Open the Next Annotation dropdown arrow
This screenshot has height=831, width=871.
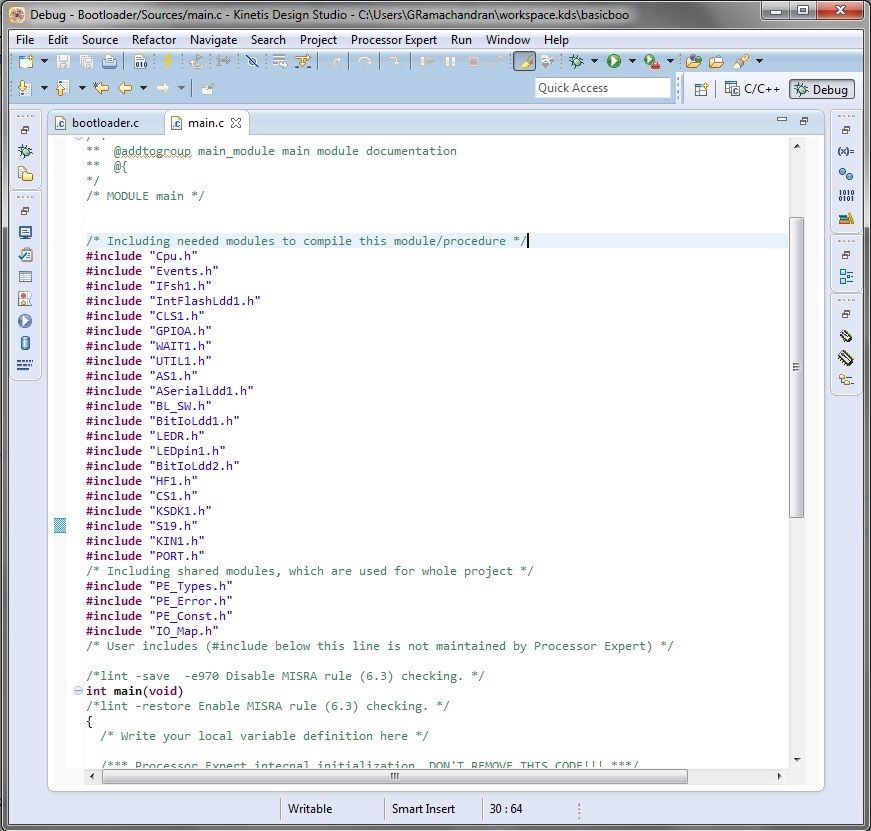coord(44,88)
